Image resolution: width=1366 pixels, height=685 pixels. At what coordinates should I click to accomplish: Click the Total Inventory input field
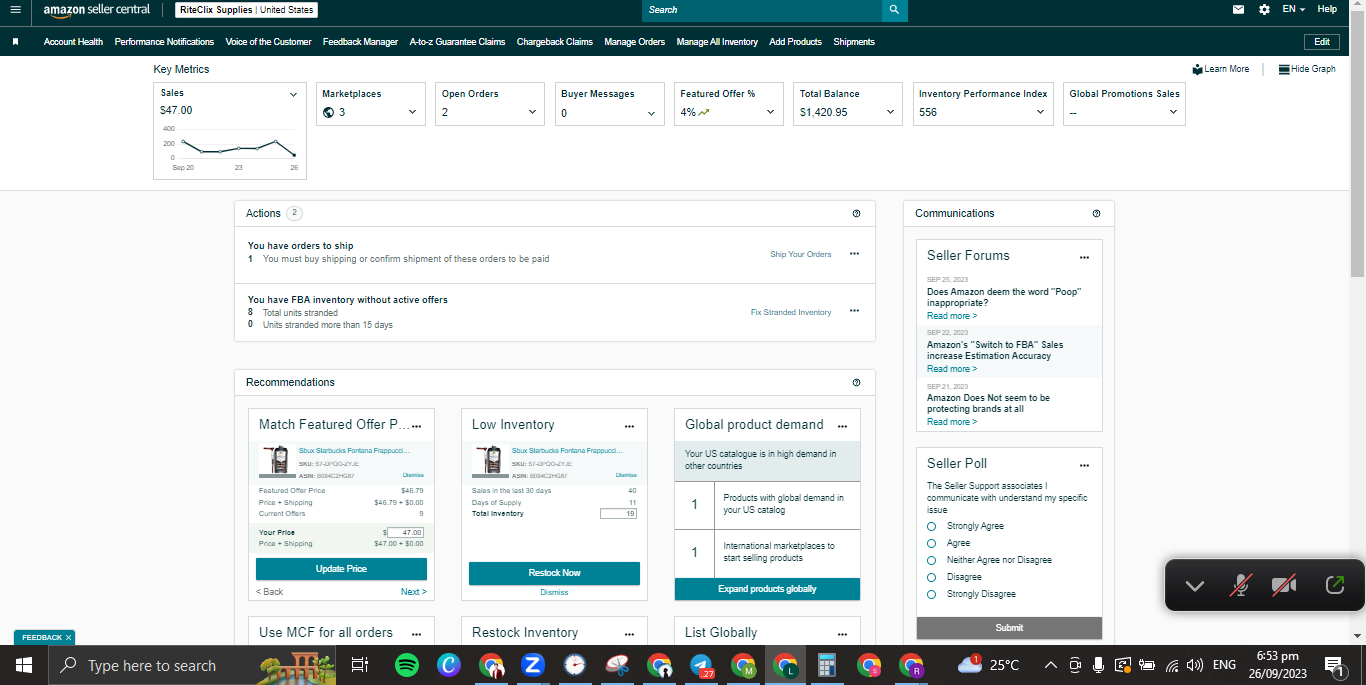[618, 514]
